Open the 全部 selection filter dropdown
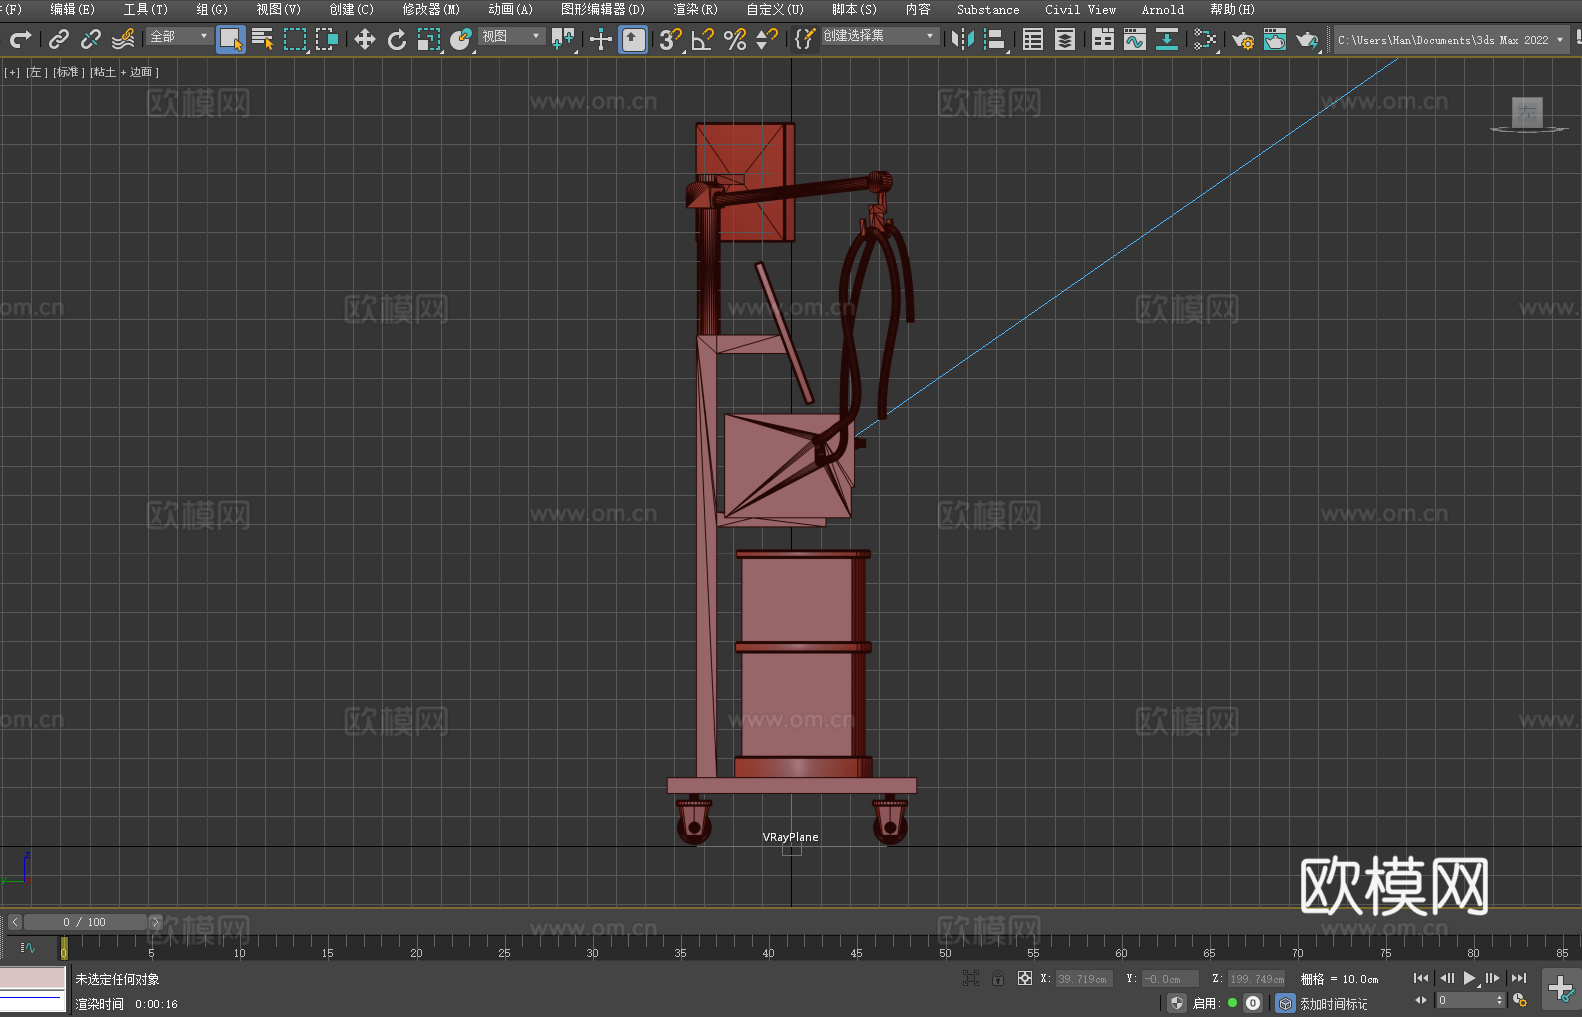The image size is (1582, 1017). 180,36
